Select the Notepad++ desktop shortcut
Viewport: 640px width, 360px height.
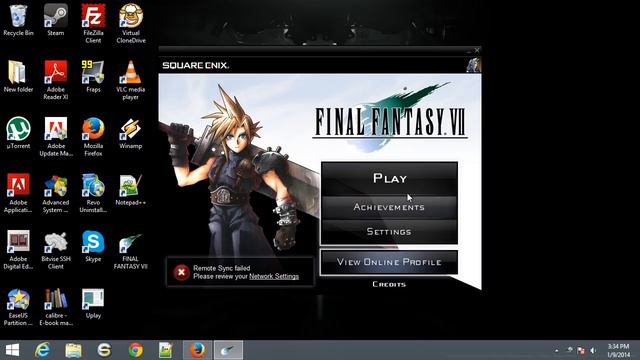[x=131, y=190]
